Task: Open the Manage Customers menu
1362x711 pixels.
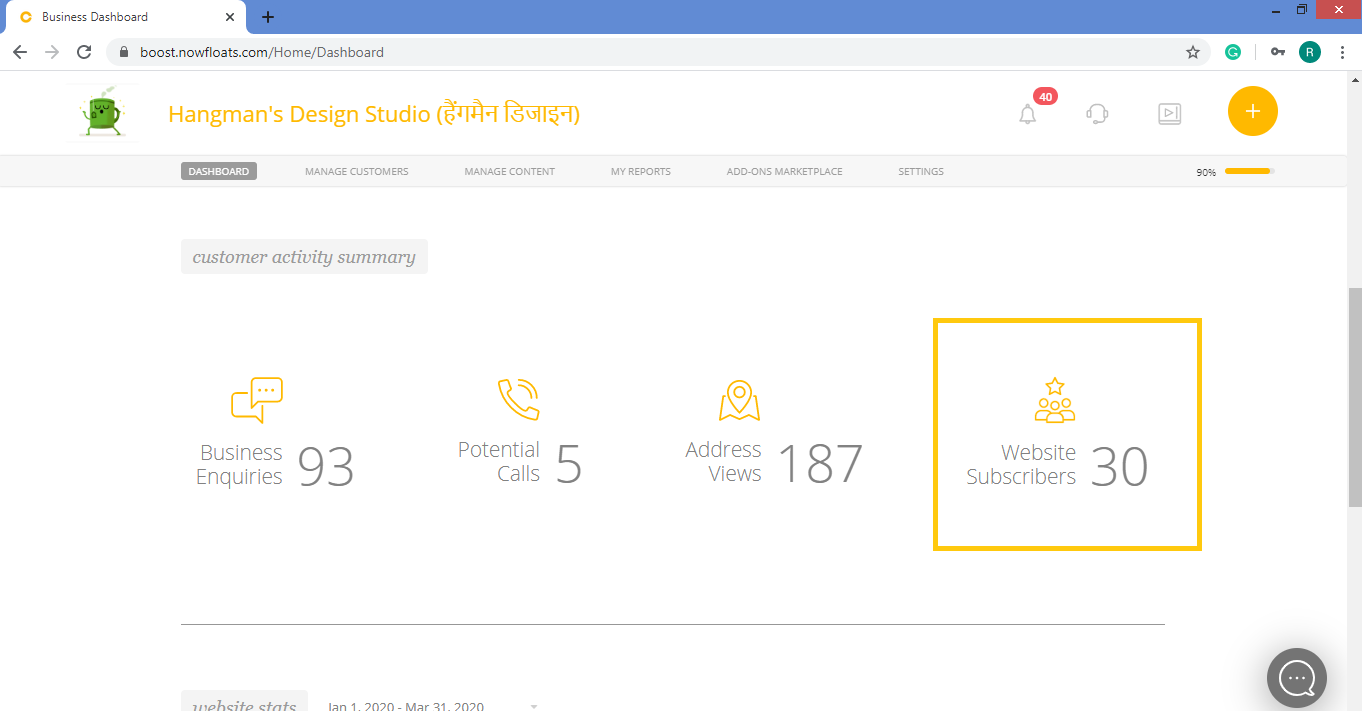Action: [357, 171]
